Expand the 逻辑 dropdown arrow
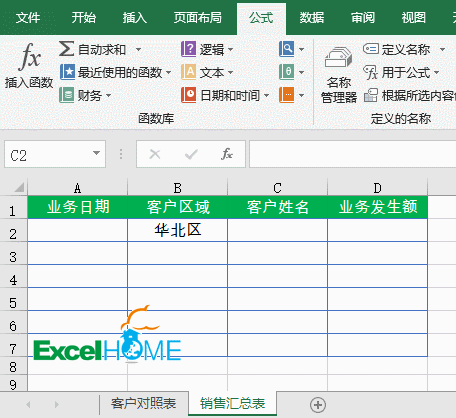The height and width of the screenshot is (418, 456). [x=230, y=50]
